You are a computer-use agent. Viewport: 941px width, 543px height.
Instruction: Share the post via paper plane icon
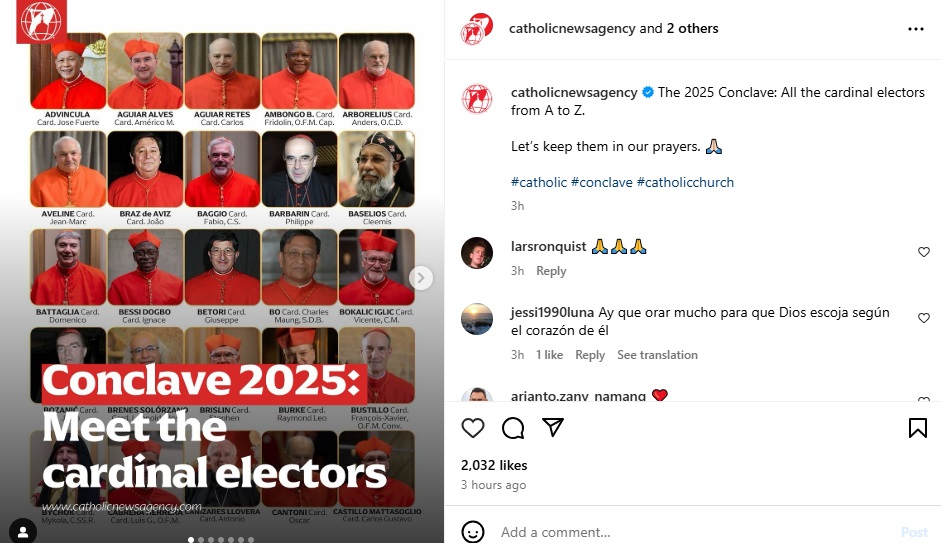553,427
